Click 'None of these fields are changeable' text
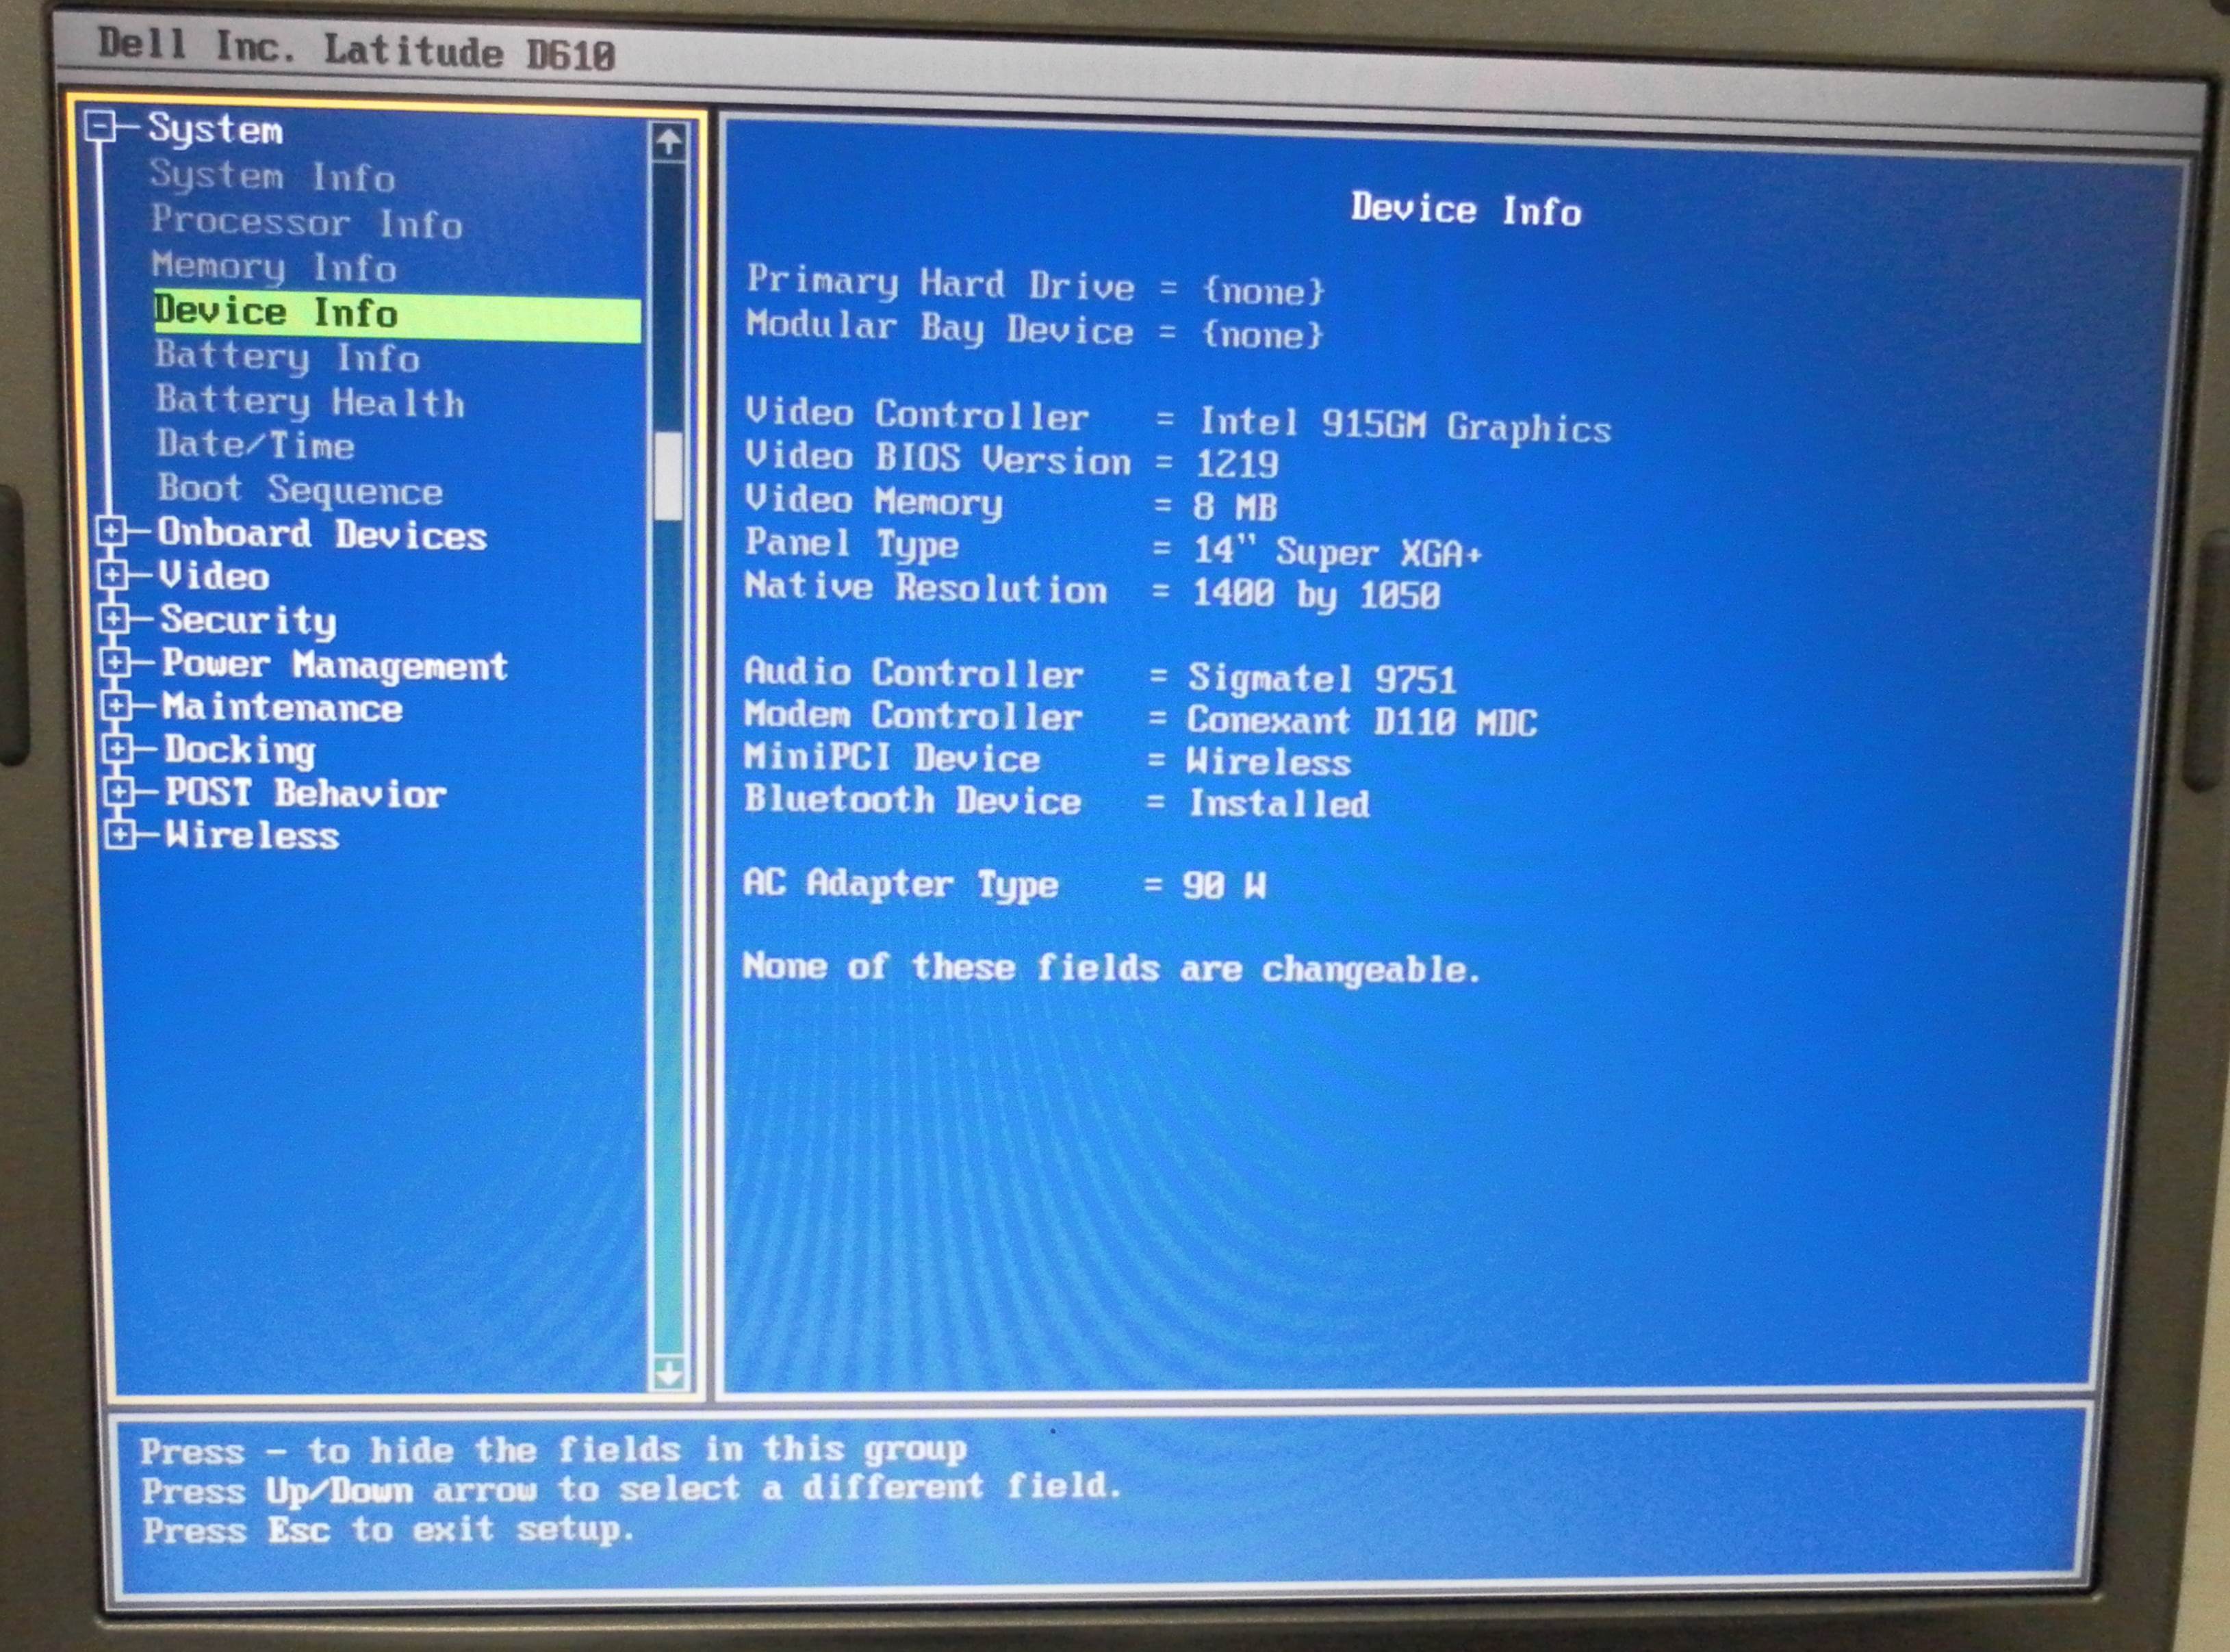Image resolution: width=2230 pixels, height=1652 pixels. coord(1111,968)
